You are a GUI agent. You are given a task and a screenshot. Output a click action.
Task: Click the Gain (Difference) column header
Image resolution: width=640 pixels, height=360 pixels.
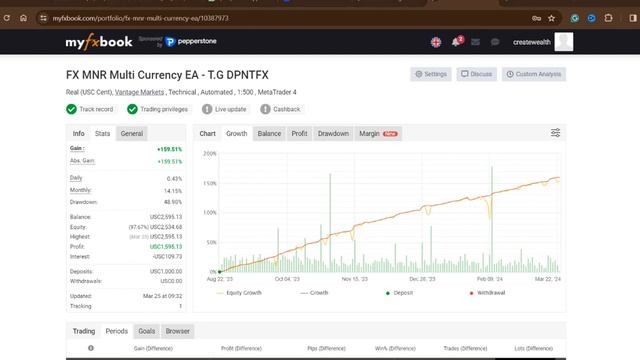click(x=153, y=349)
